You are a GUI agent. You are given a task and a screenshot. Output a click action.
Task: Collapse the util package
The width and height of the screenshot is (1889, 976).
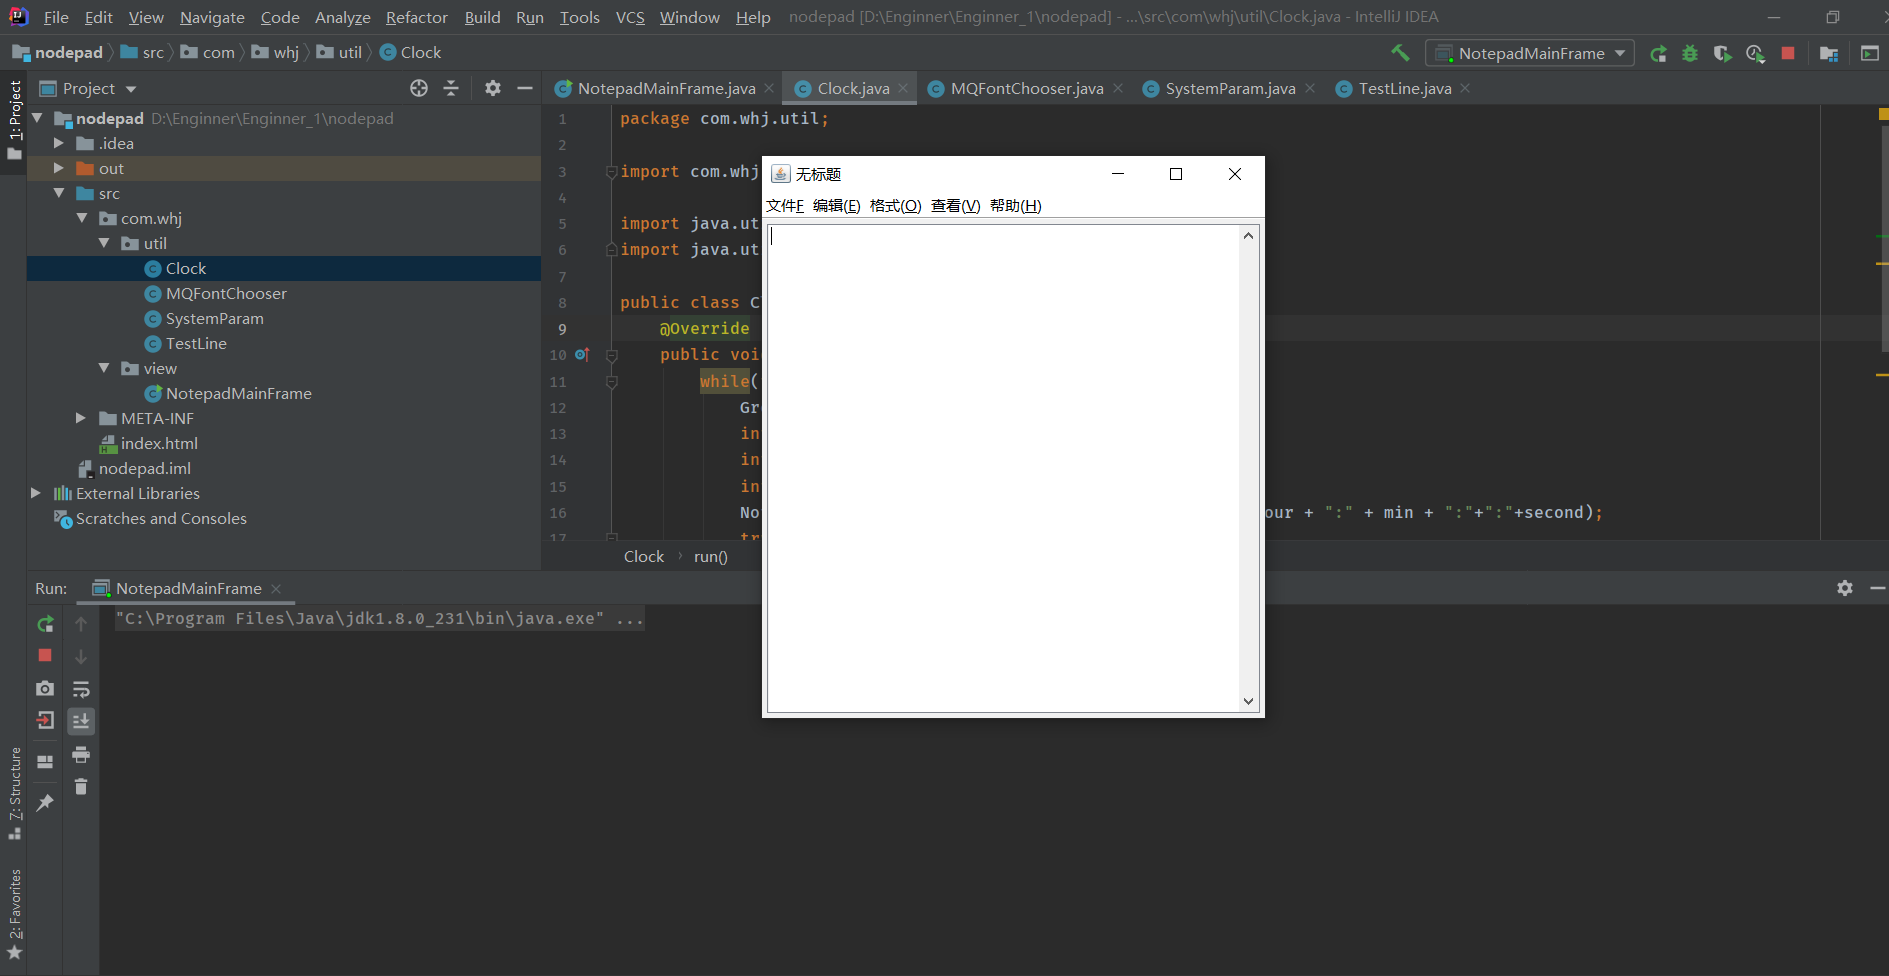(104, 243)
